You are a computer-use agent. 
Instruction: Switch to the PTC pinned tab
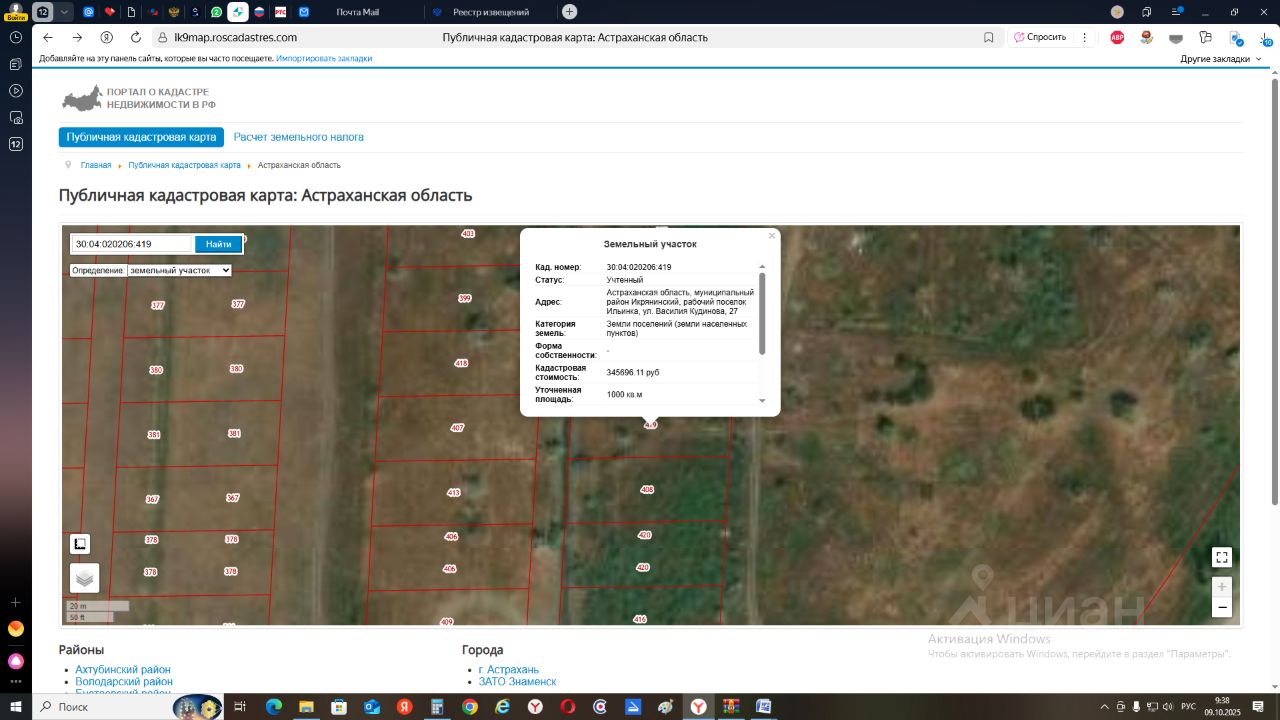pos(281,12)
